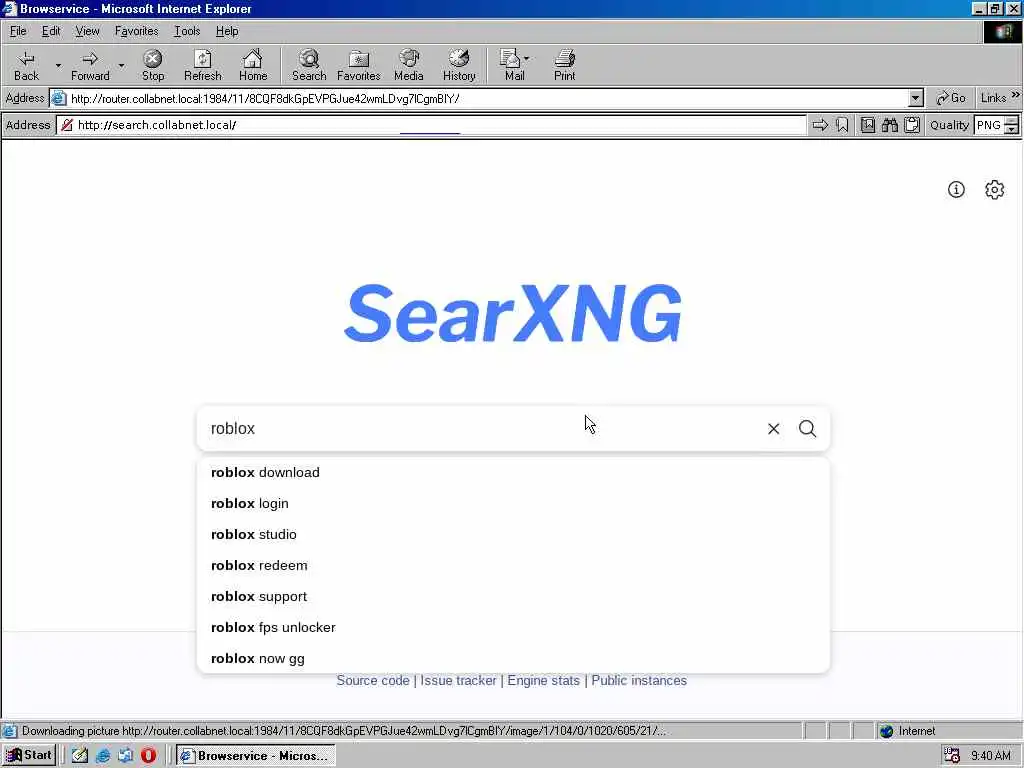Click the Opera icon in quick launch
The height and width of the screenshot is (768, 1024).
point(148,756)
